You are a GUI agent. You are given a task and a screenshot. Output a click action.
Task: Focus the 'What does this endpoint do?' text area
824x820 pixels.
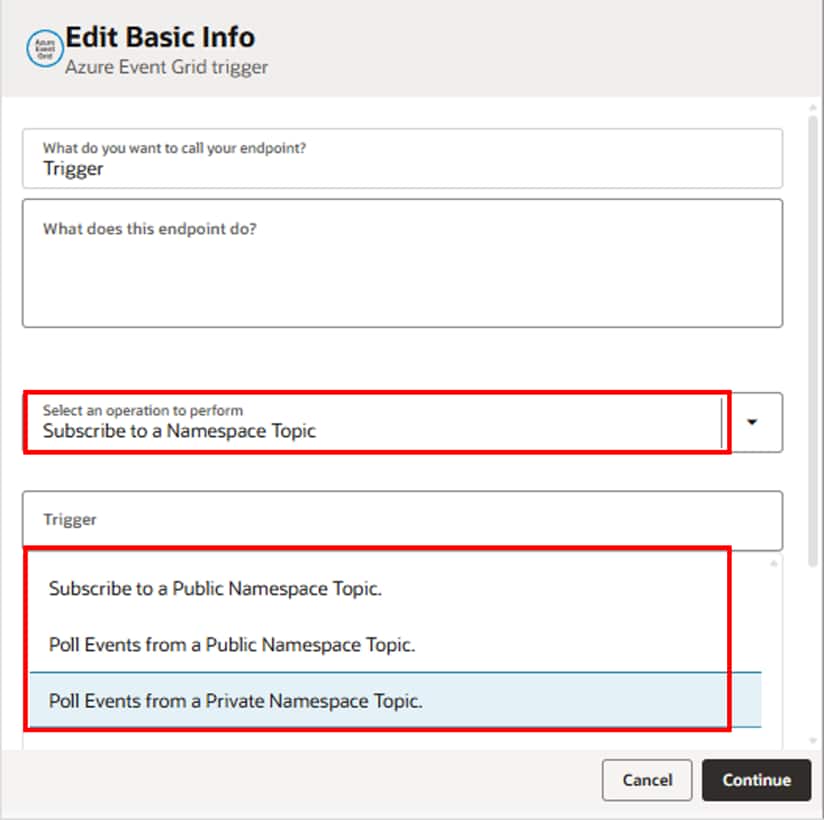[x=402, y=272]
